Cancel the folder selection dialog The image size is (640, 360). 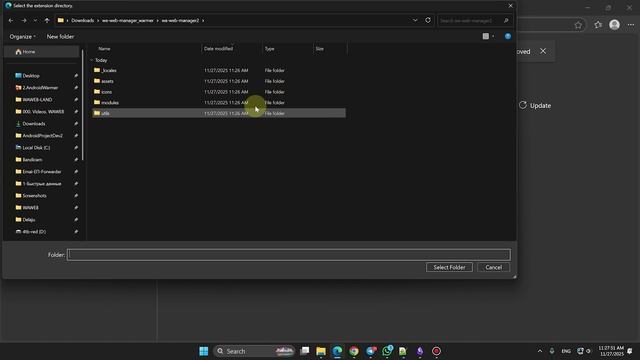493,267
